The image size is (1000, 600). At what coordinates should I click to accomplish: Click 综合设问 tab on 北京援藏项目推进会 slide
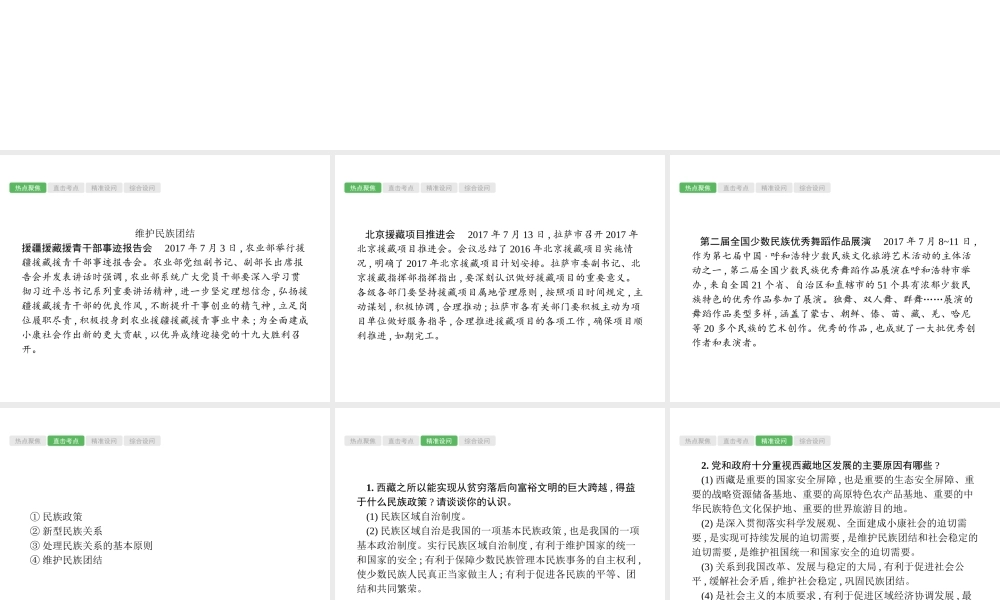pyautogui.click(x=478, y=188)
